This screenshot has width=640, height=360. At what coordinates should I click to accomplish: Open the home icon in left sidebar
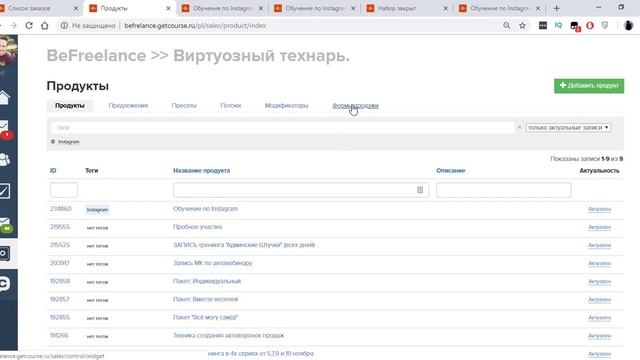tap(4, 98)
